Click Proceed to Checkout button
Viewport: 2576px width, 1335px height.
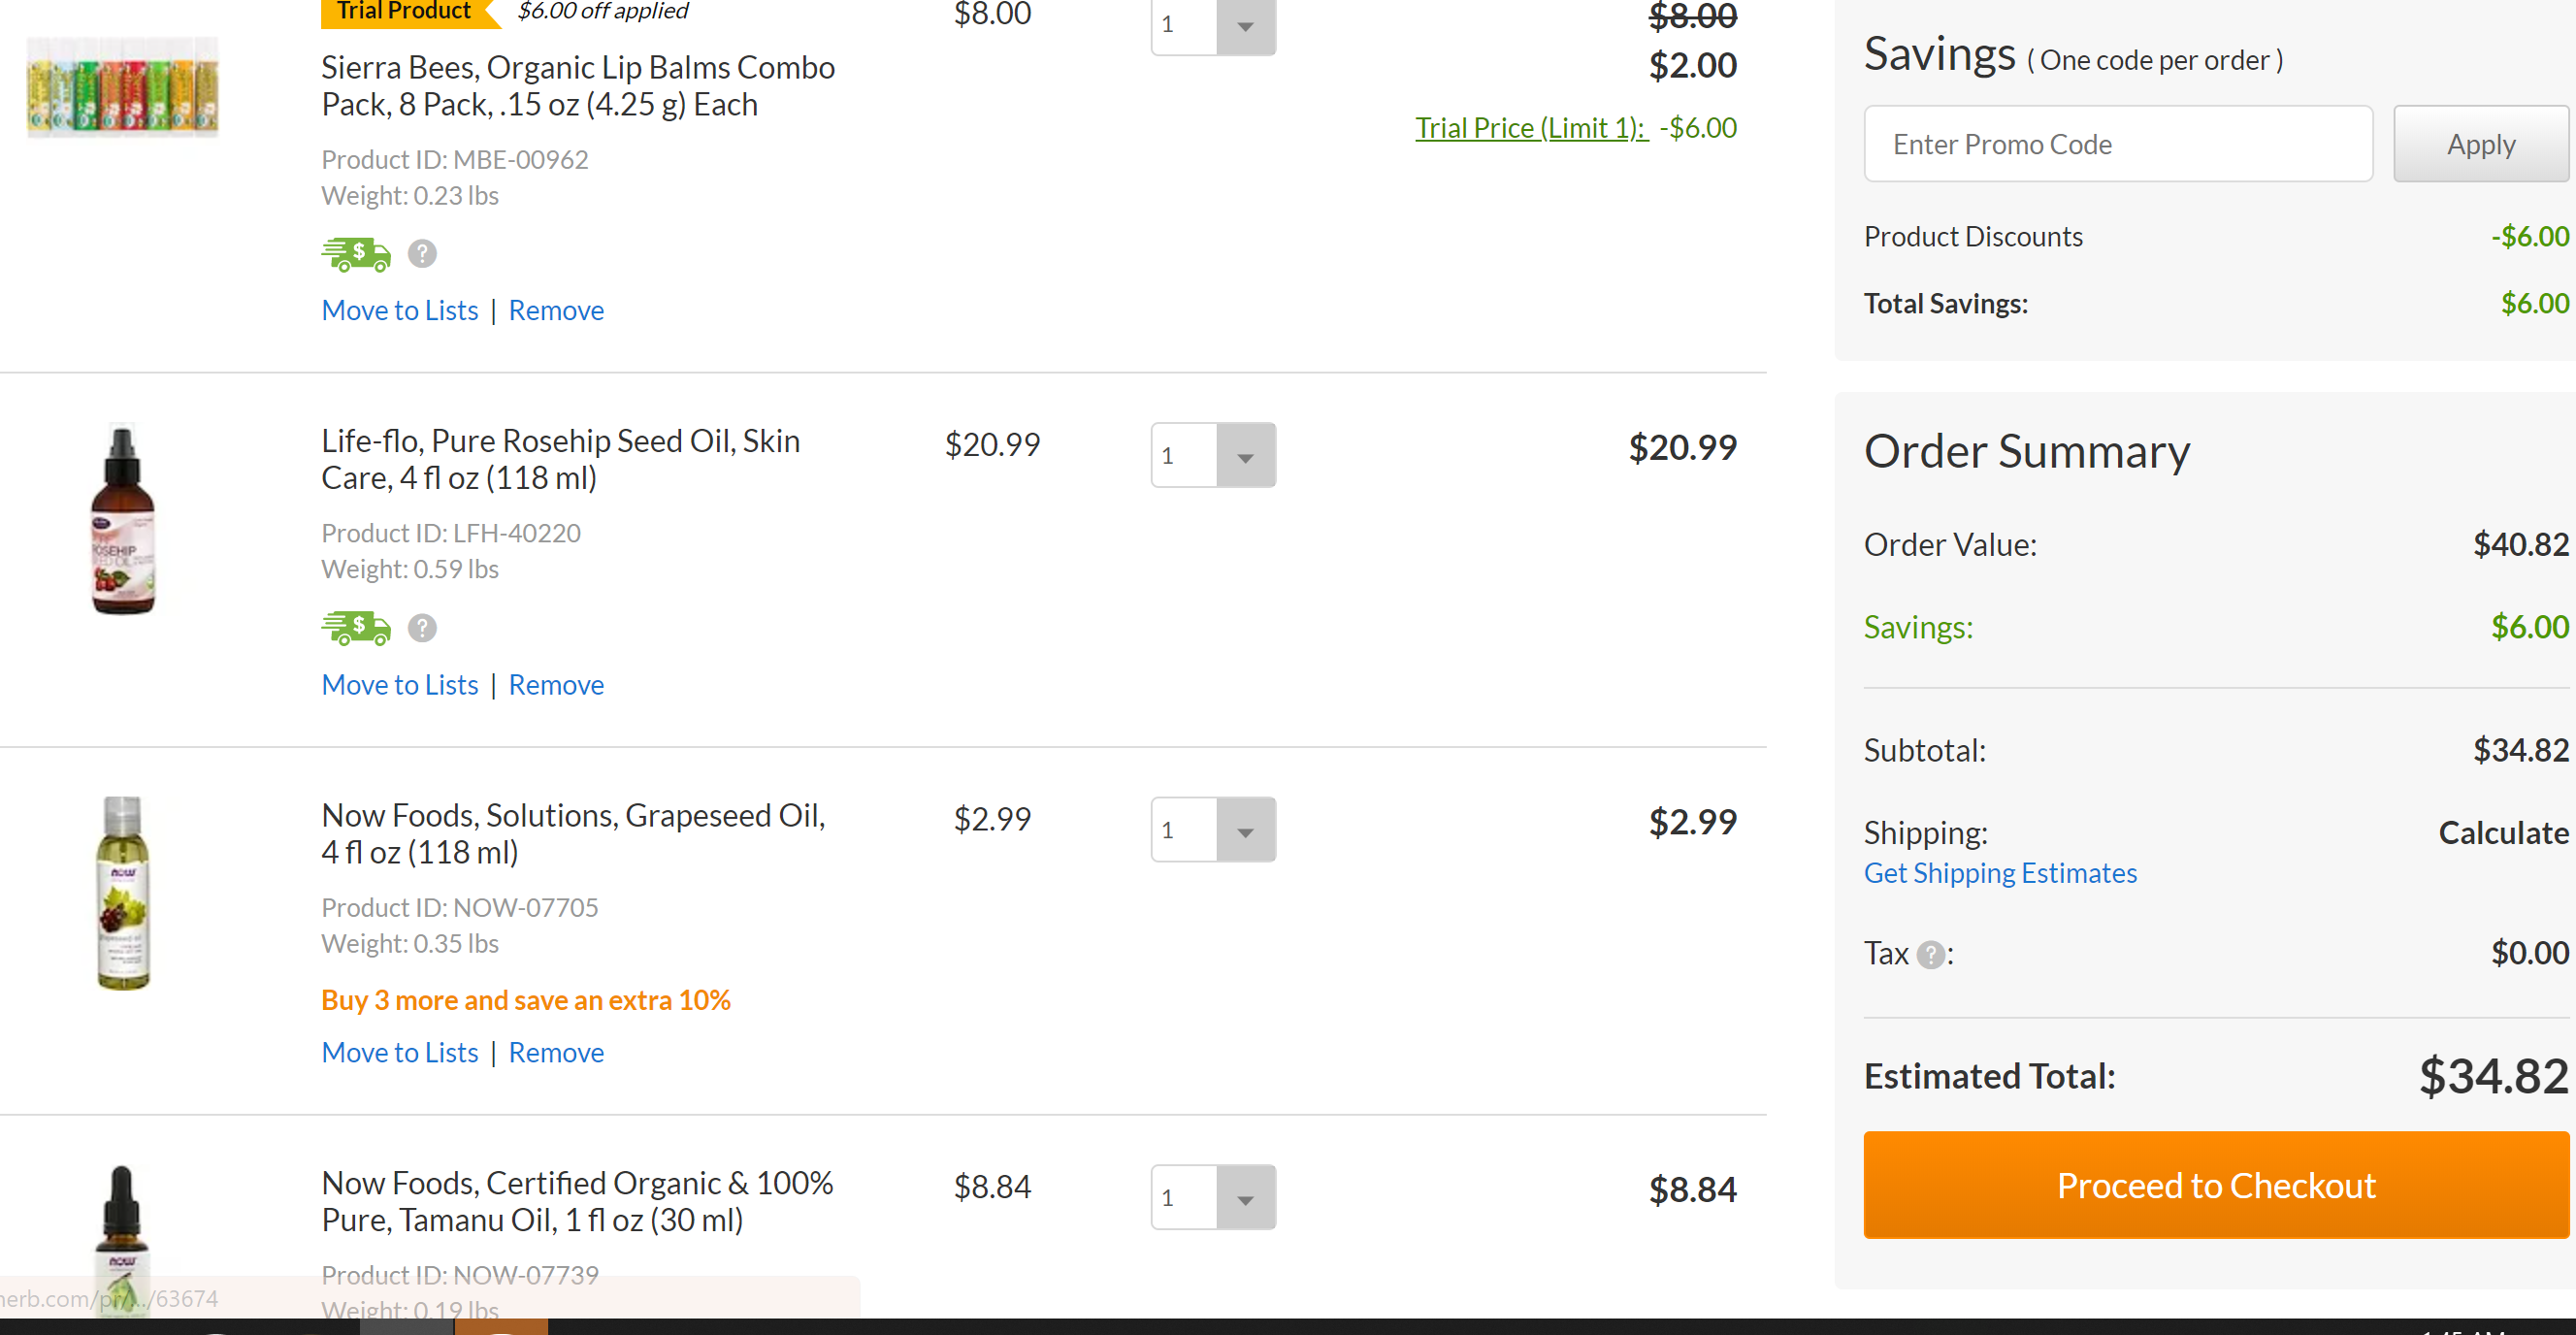point(2215,1185)
